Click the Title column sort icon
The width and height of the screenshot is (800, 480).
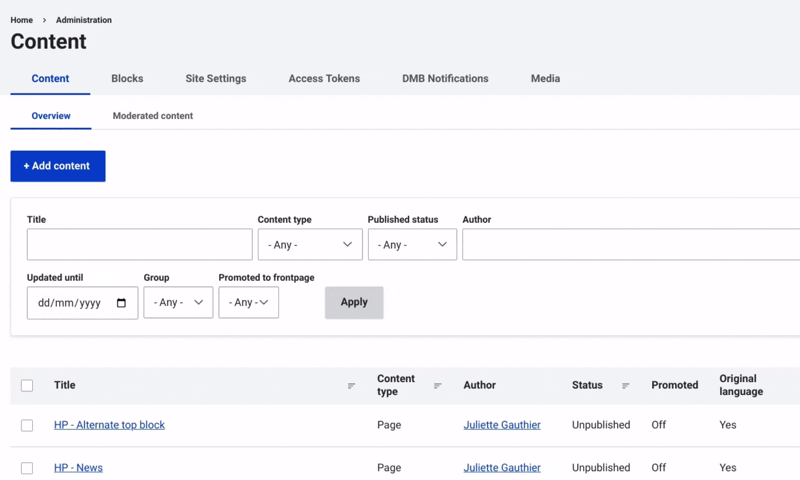(351, 386)
